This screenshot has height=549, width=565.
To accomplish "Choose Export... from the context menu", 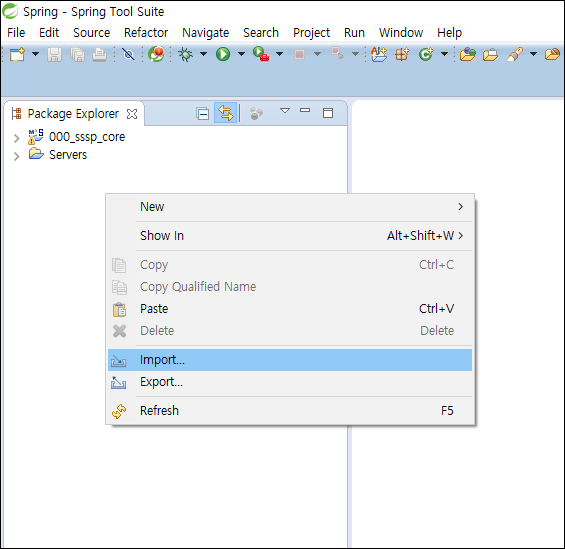I will 290,382.
